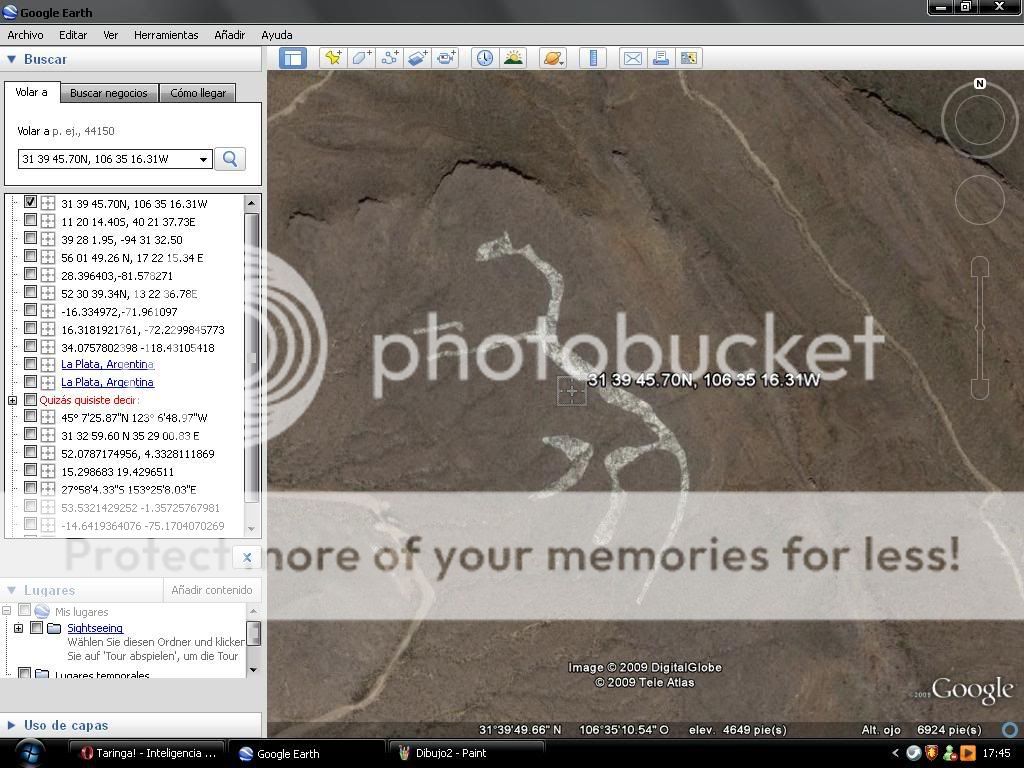The width and height of the screenshot is (1024, 768).
Task: Open the Añadir menu
Action: (x=229, y=35)
